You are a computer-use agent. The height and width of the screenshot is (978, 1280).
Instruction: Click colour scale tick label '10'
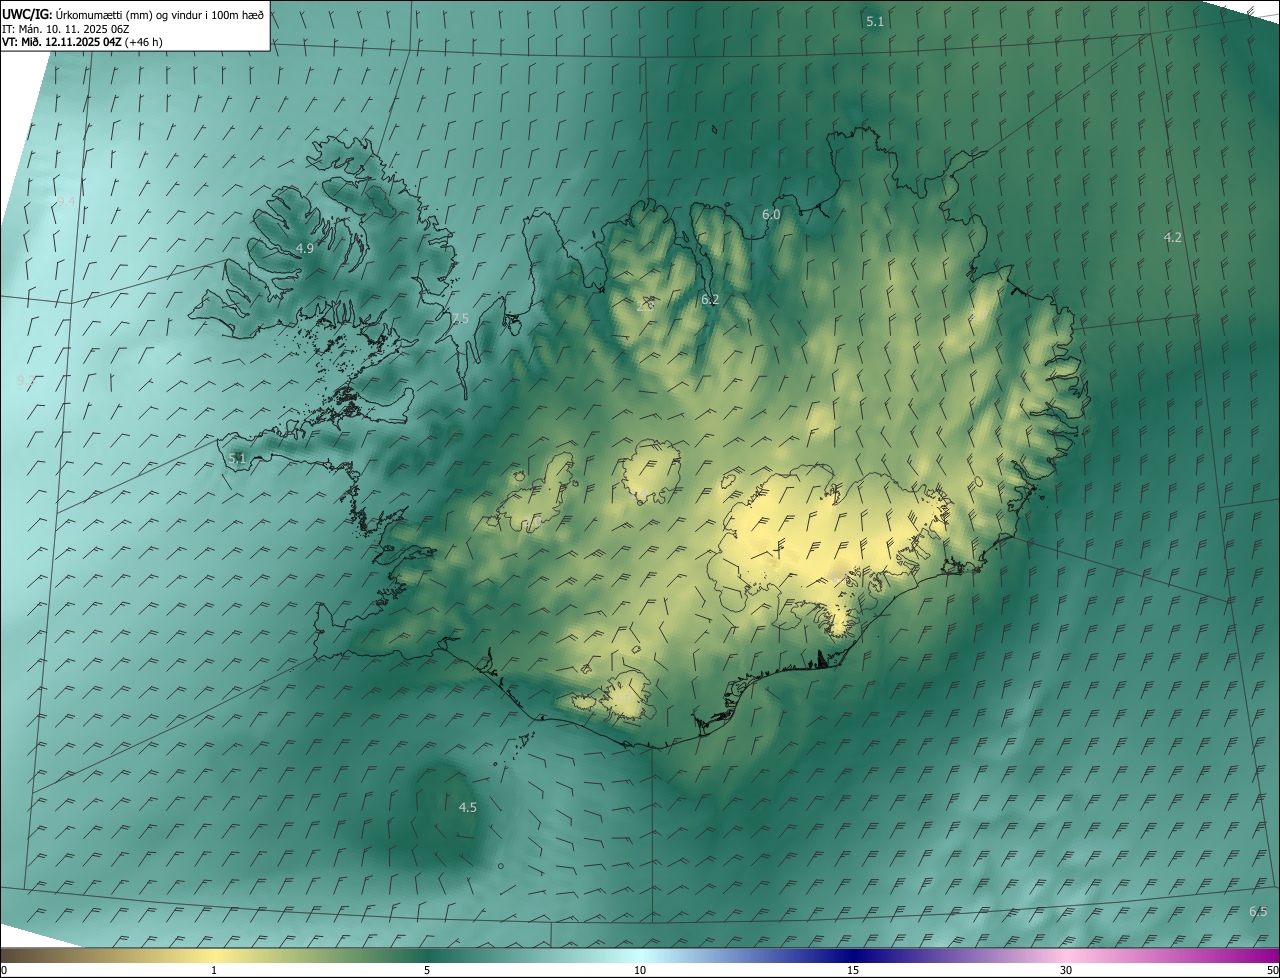640,970
